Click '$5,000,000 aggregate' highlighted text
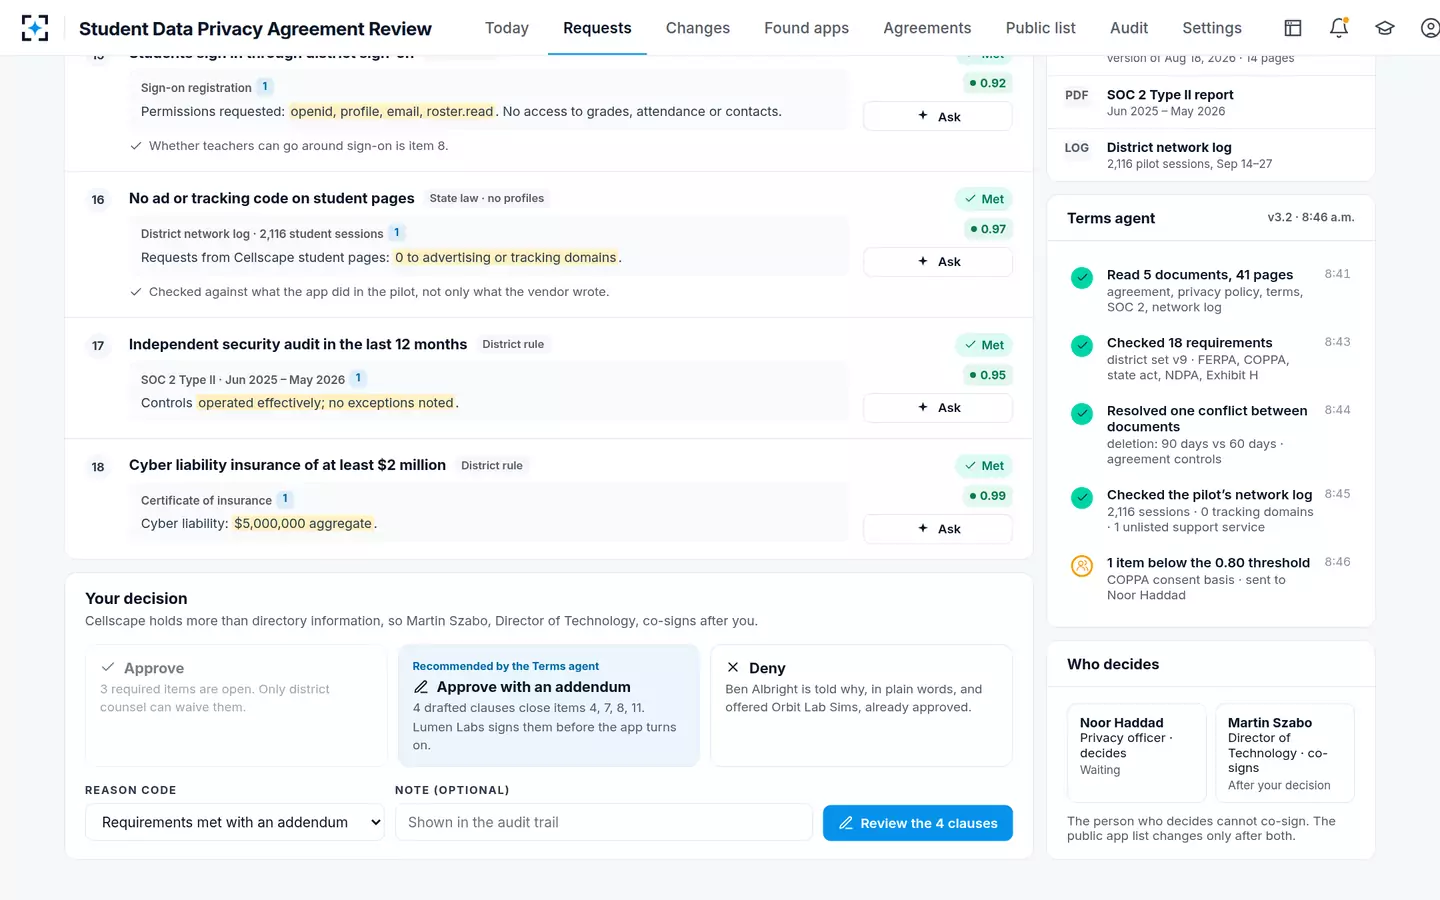The height and width of the screenshot is (900, 1440). coord(303,523)
